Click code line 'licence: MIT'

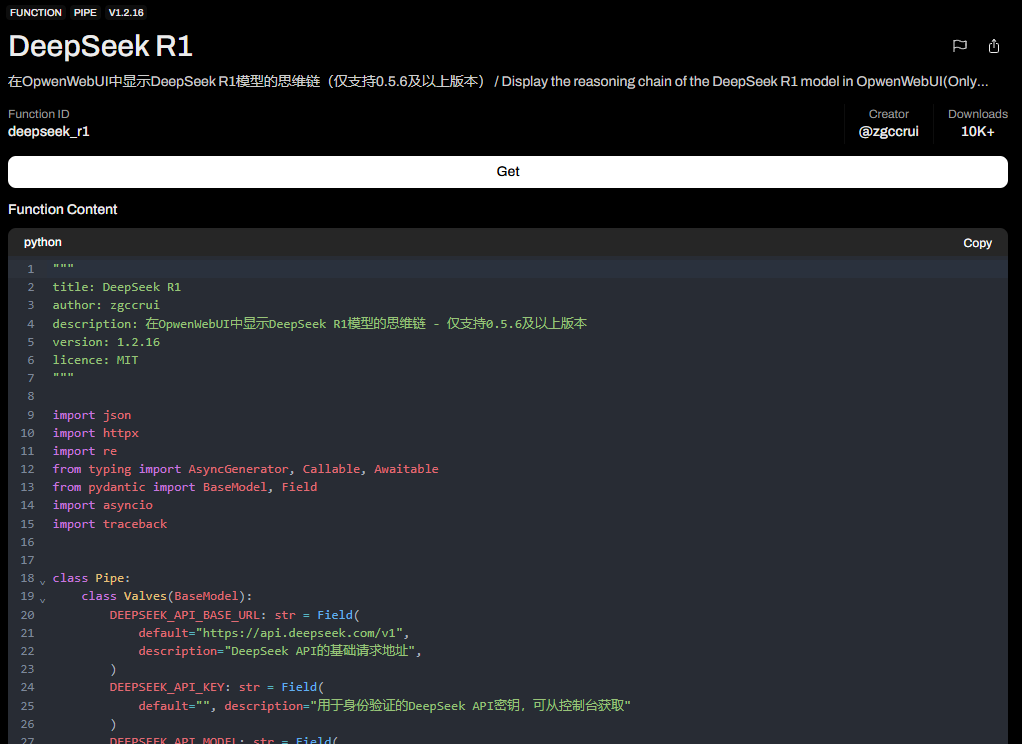[x=95, y=360]
